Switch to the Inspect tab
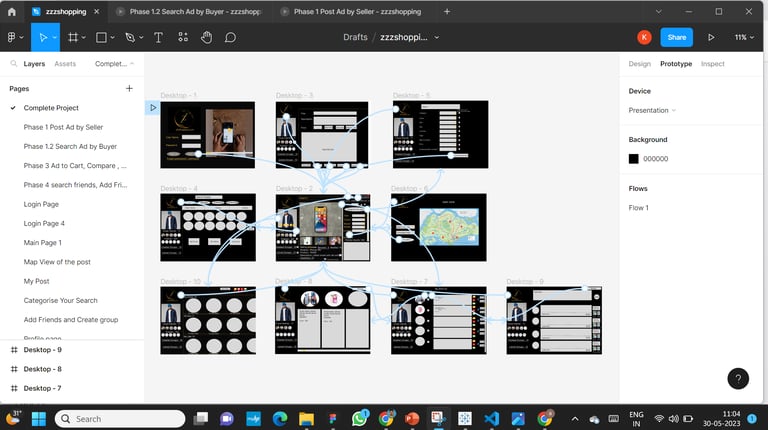Screen dimensions: 768x430 (713, 64)
